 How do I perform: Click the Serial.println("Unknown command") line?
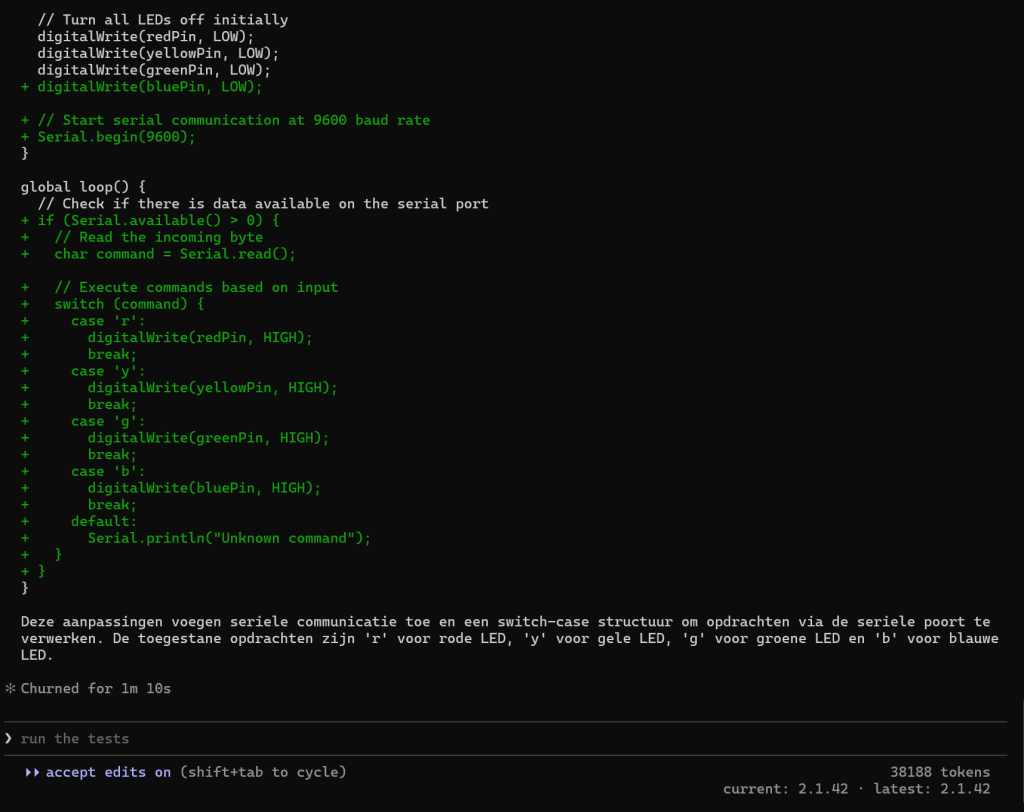click(229, 538)
